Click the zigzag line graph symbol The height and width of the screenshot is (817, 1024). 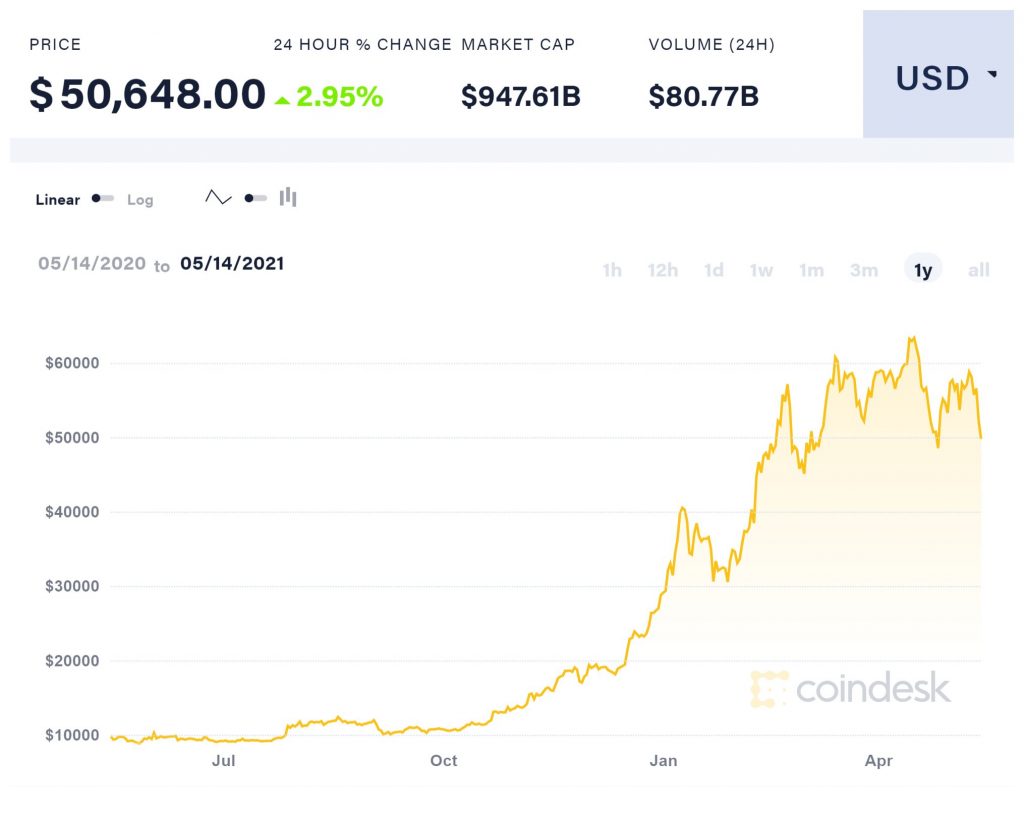pyautogui.click(x=218, y=196)
